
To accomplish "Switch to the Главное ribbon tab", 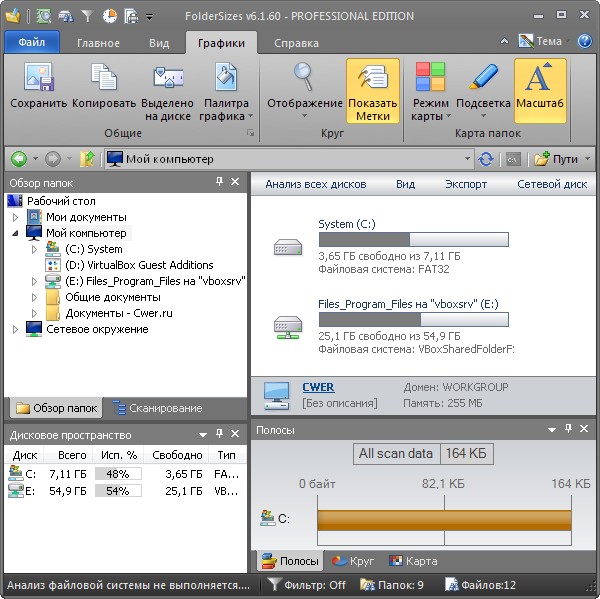I will tap(98, 43).
